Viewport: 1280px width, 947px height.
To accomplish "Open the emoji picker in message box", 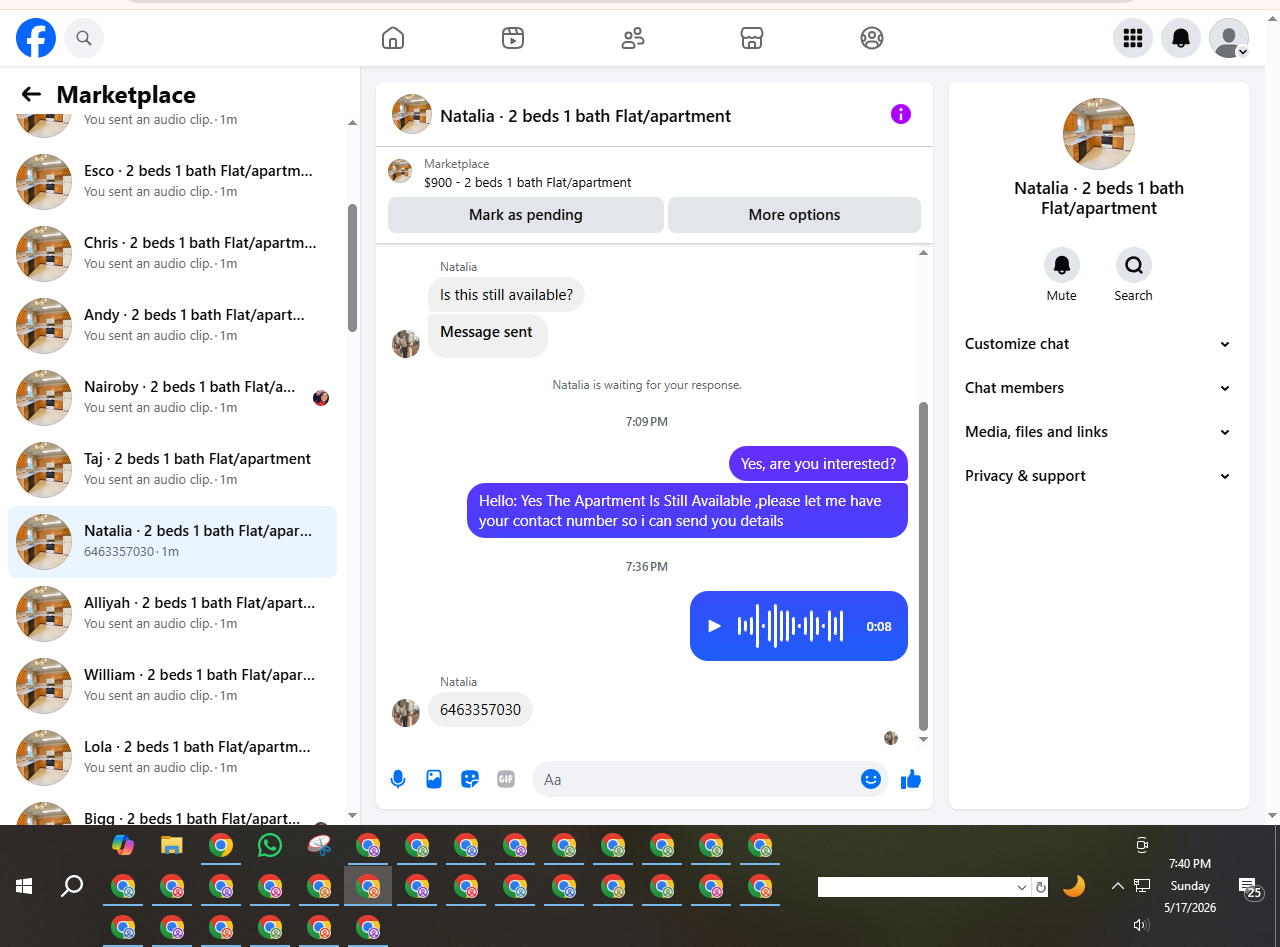I will coord(871,779).
